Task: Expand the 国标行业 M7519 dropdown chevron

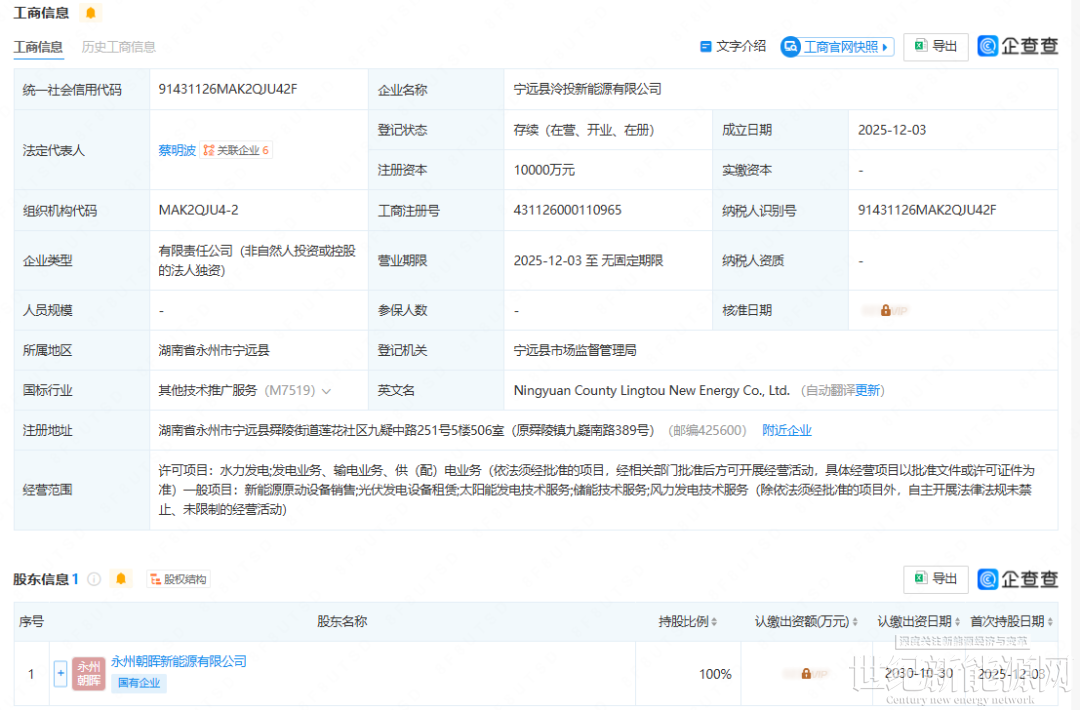Action: pos(326,391)
